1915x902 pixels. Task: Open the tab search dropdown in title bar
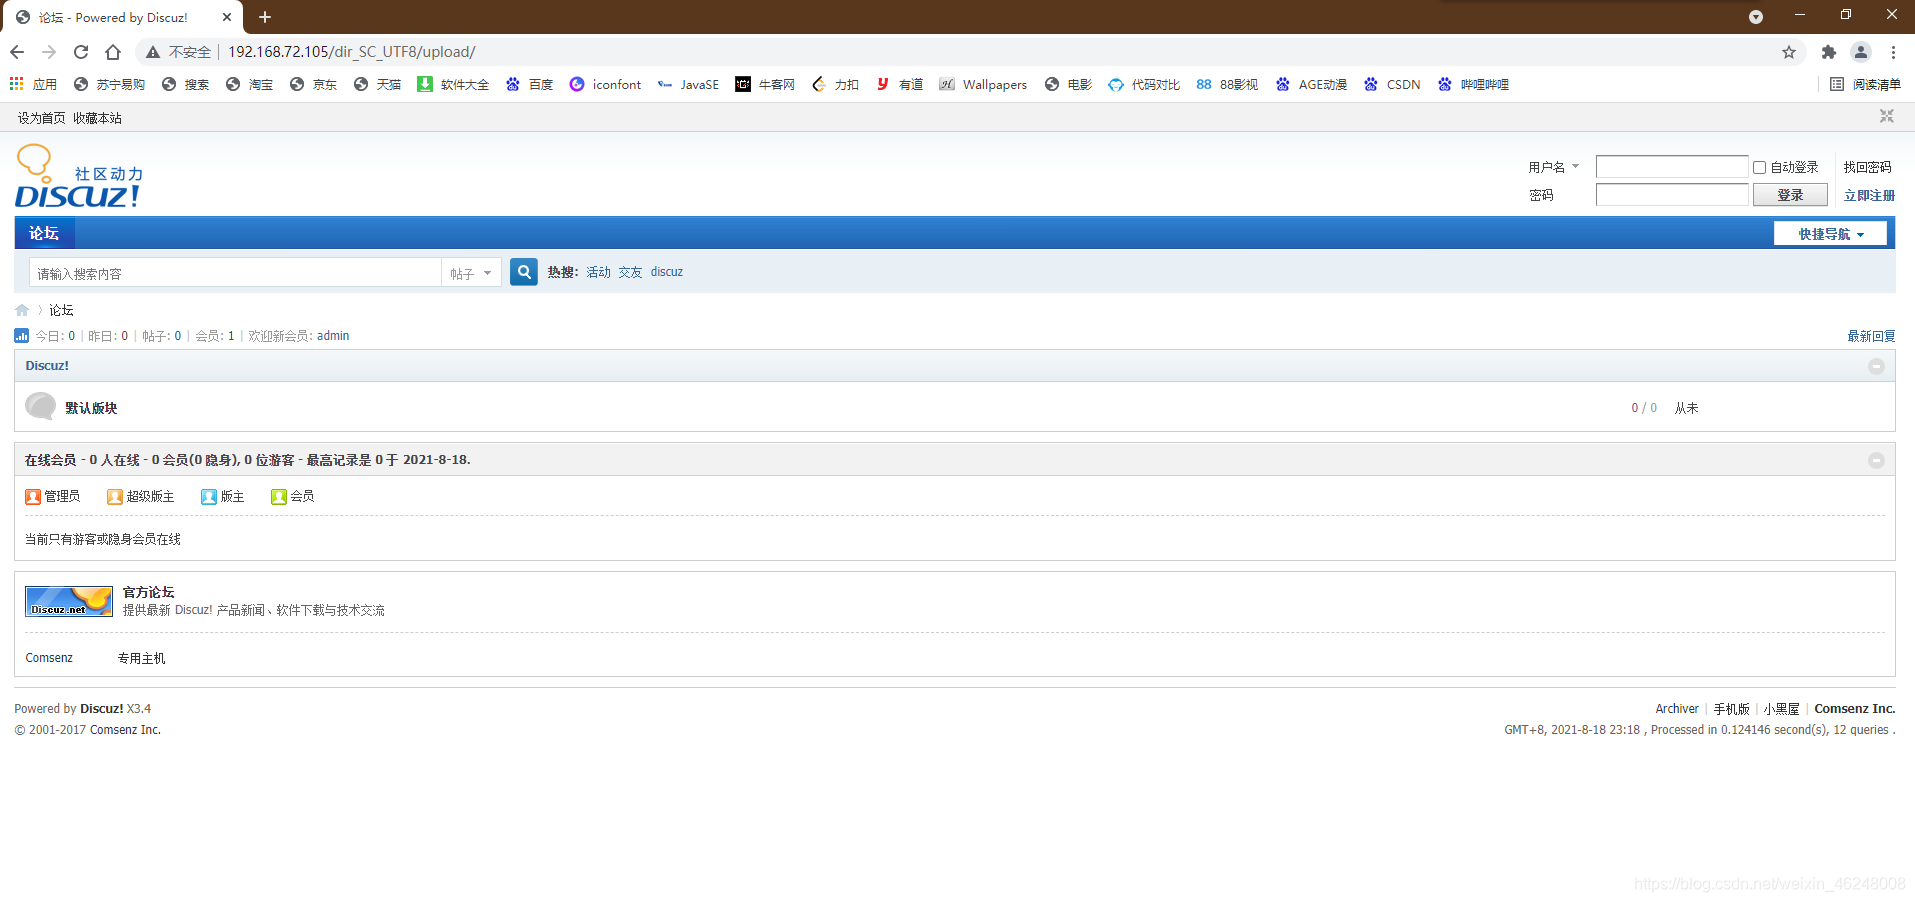(x=1755, y=17)
